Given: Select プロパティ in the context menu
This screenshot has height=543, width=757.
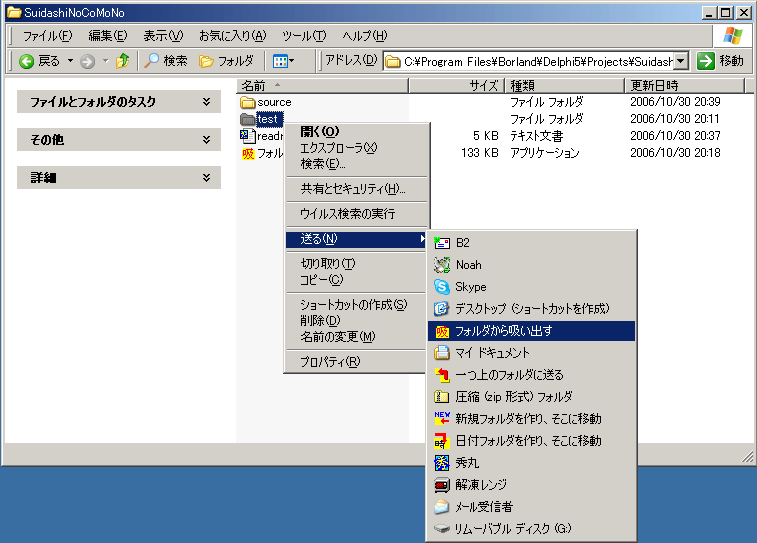Looking at the screenshot, I should tap(330, 362).
